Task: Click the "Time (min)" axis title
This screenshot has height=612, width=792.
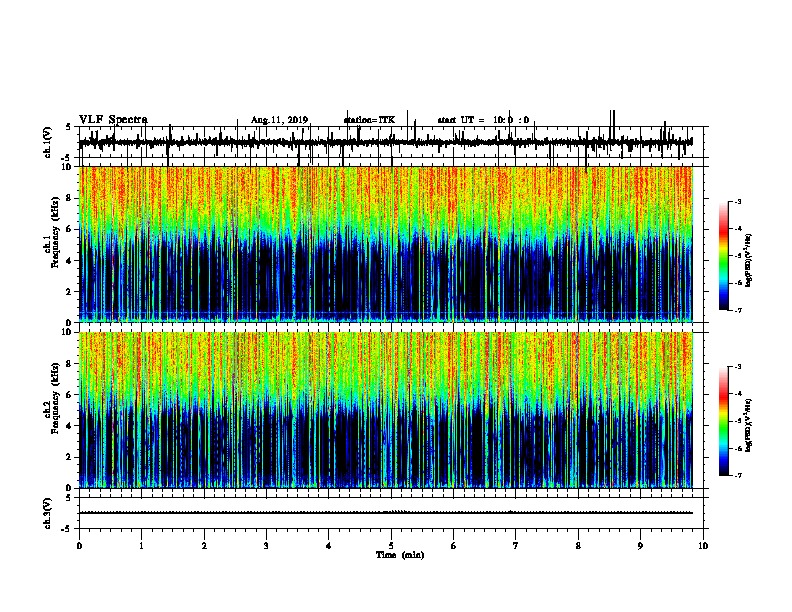Action: (400, 555)
